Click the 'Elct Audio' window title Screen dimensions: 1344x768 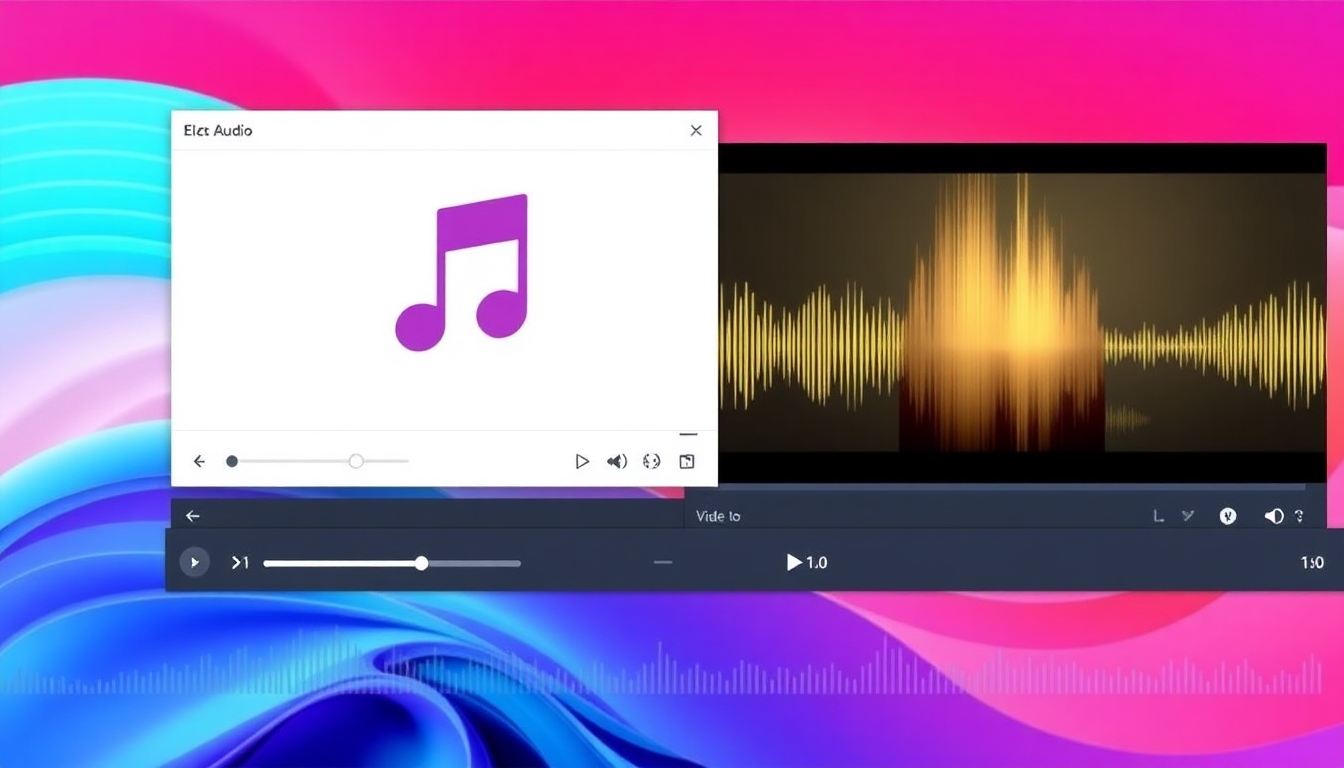(218, 130)
